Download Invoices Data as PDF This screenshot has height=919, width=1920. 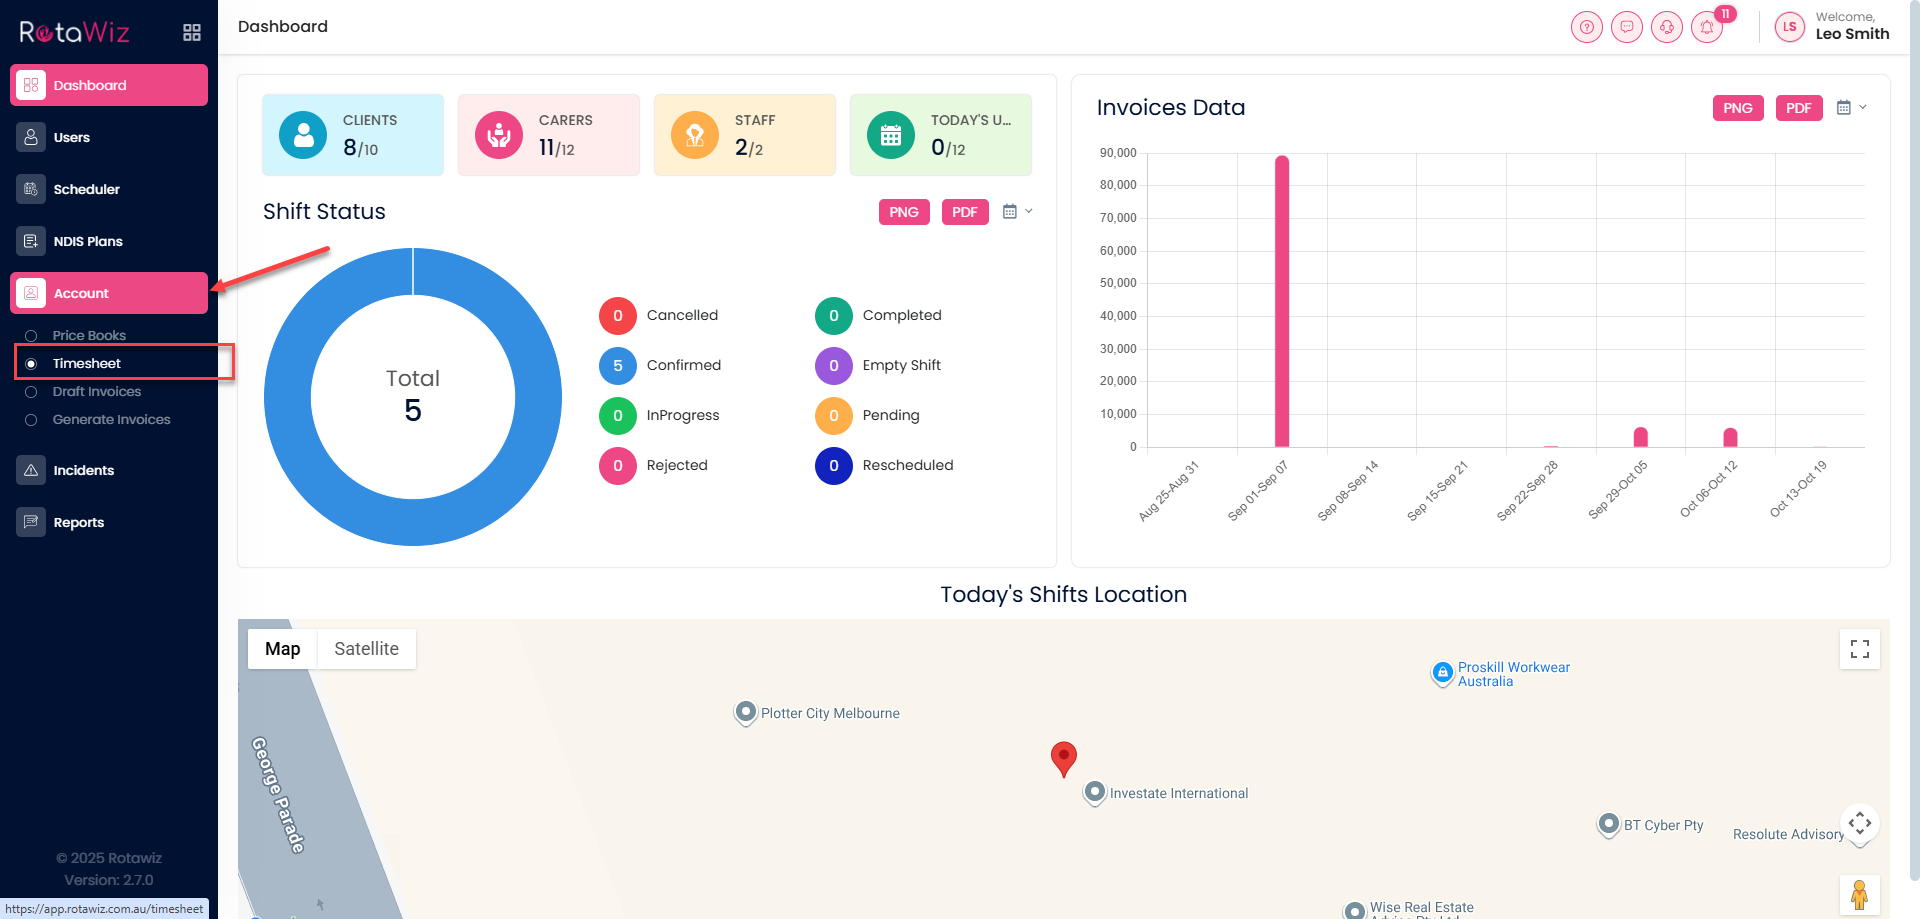tap(1798, 108)
